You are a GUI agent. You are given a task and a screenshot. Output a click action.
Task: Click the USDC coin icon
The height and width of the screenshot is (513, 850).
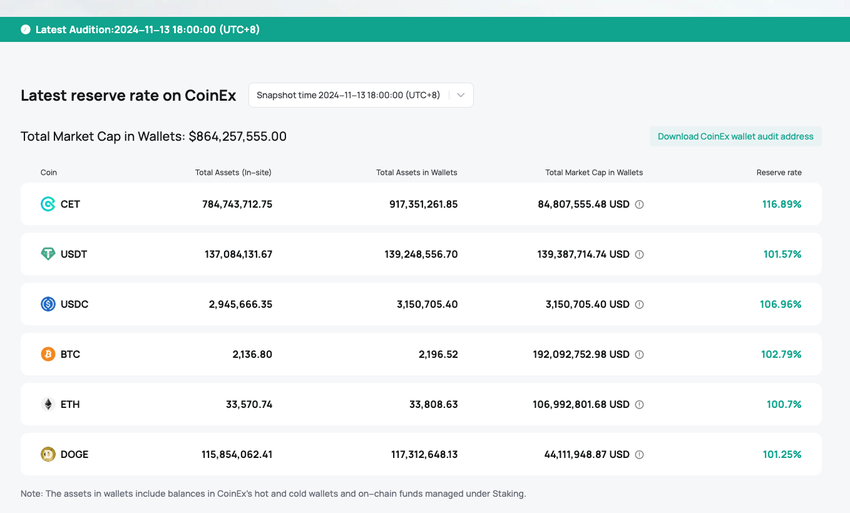point(48,304)
